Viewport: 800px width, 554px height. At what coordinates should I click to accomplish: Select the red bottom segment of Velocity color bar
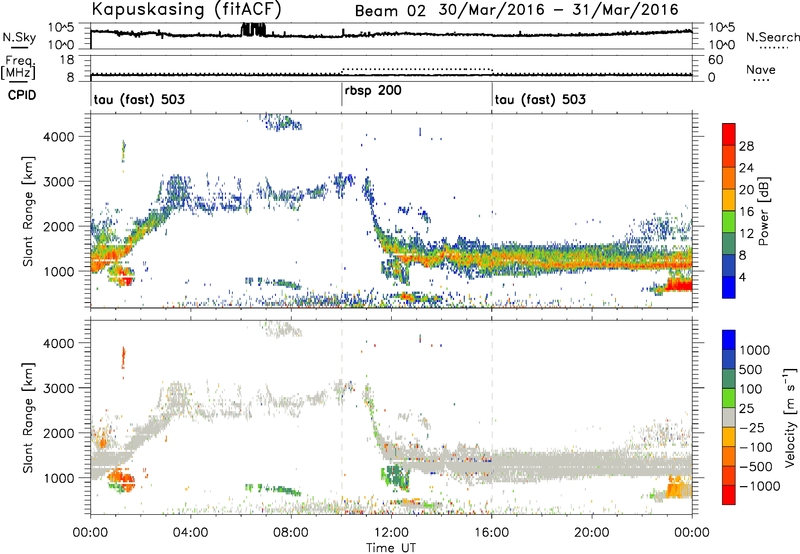pyautogui.click(x=729, y=495)
